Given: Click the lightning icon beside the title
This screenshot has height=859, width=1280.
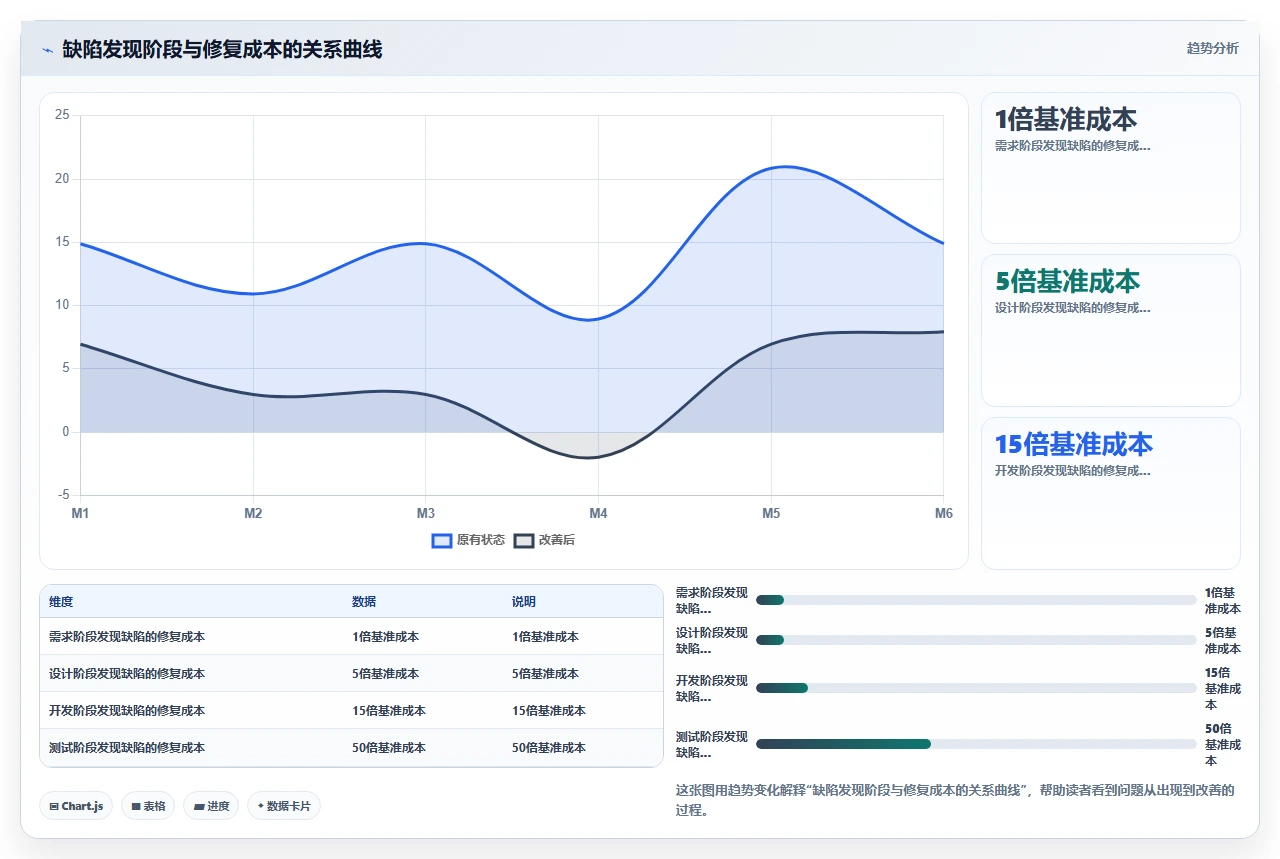Looking at the screenshot, I should click(47, 50).
